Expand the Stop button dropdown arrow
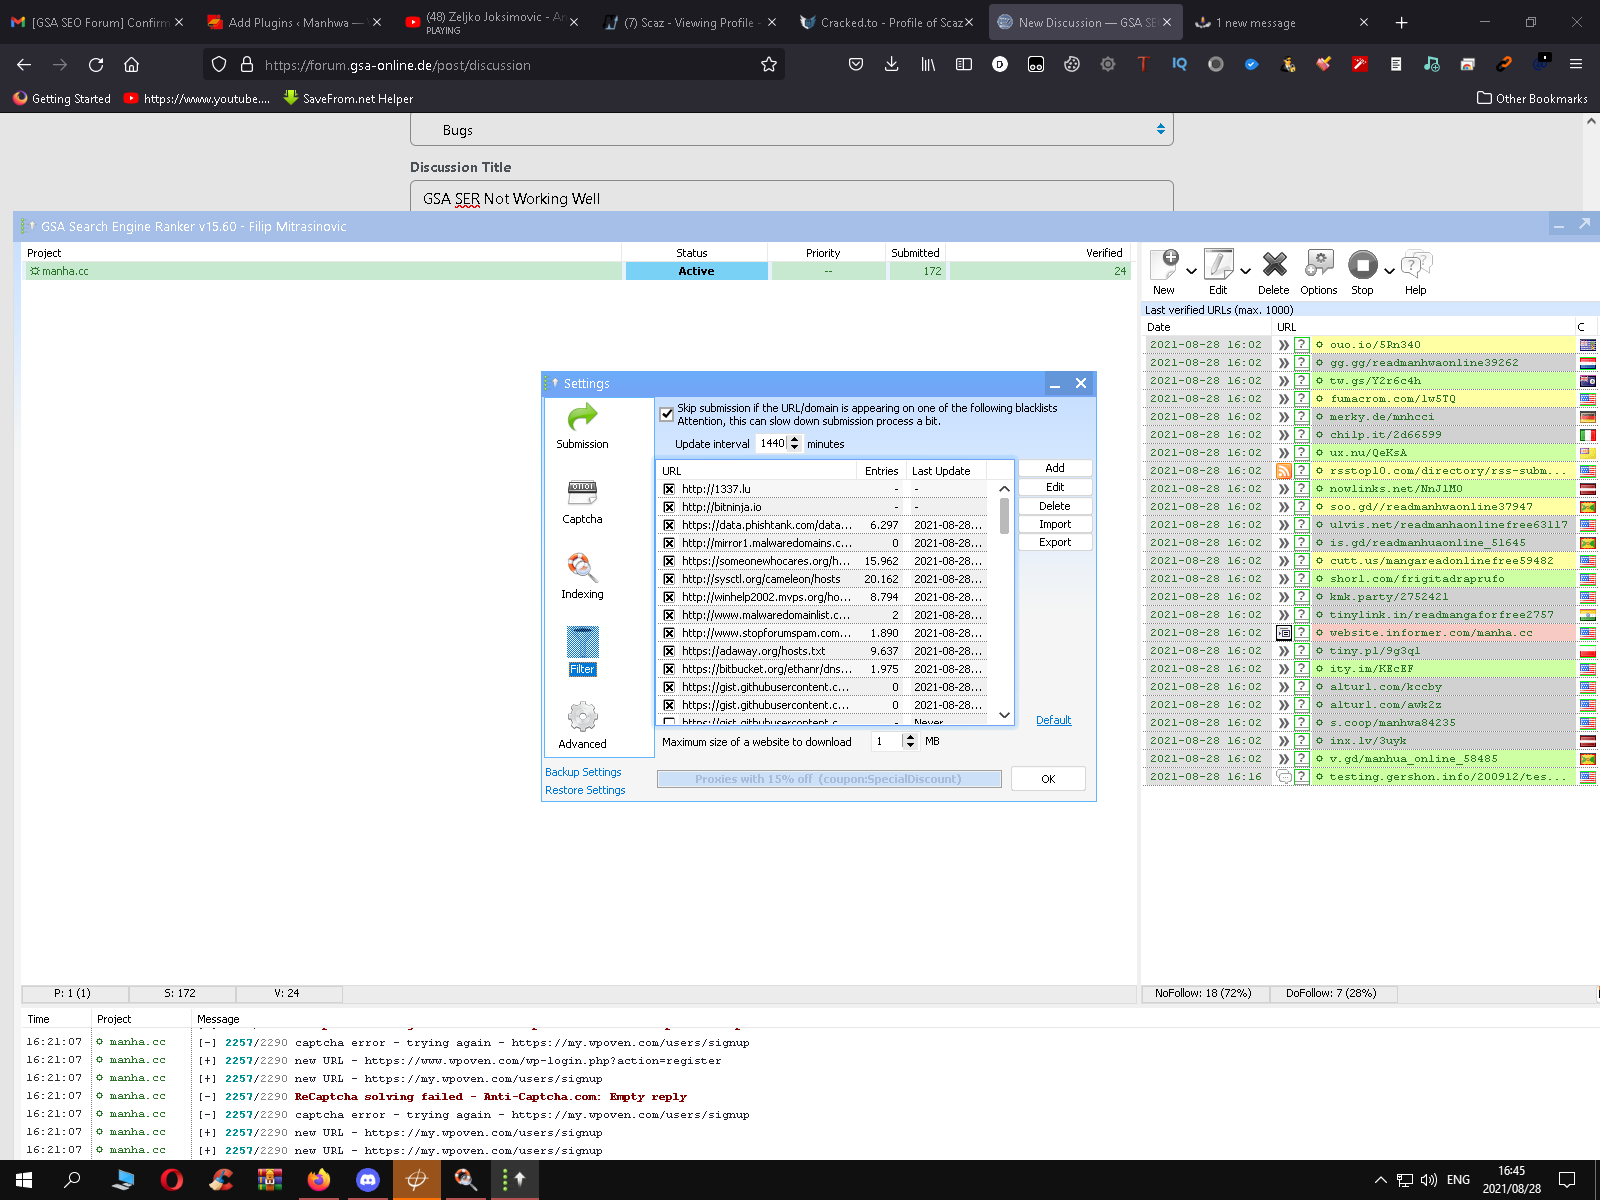Viewport: 1600px width, 1200px height. [1389, 271]
